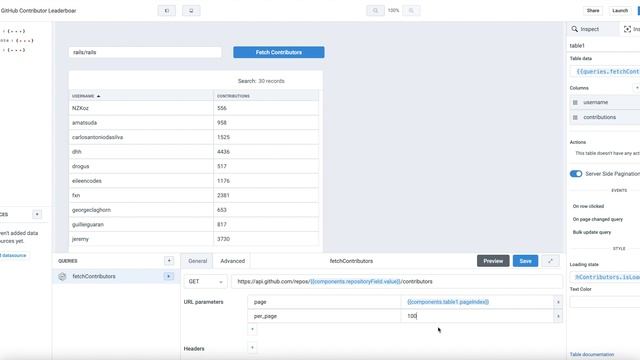Click drag handle of contributions column
640x360 pixels.
click(575, 118)
